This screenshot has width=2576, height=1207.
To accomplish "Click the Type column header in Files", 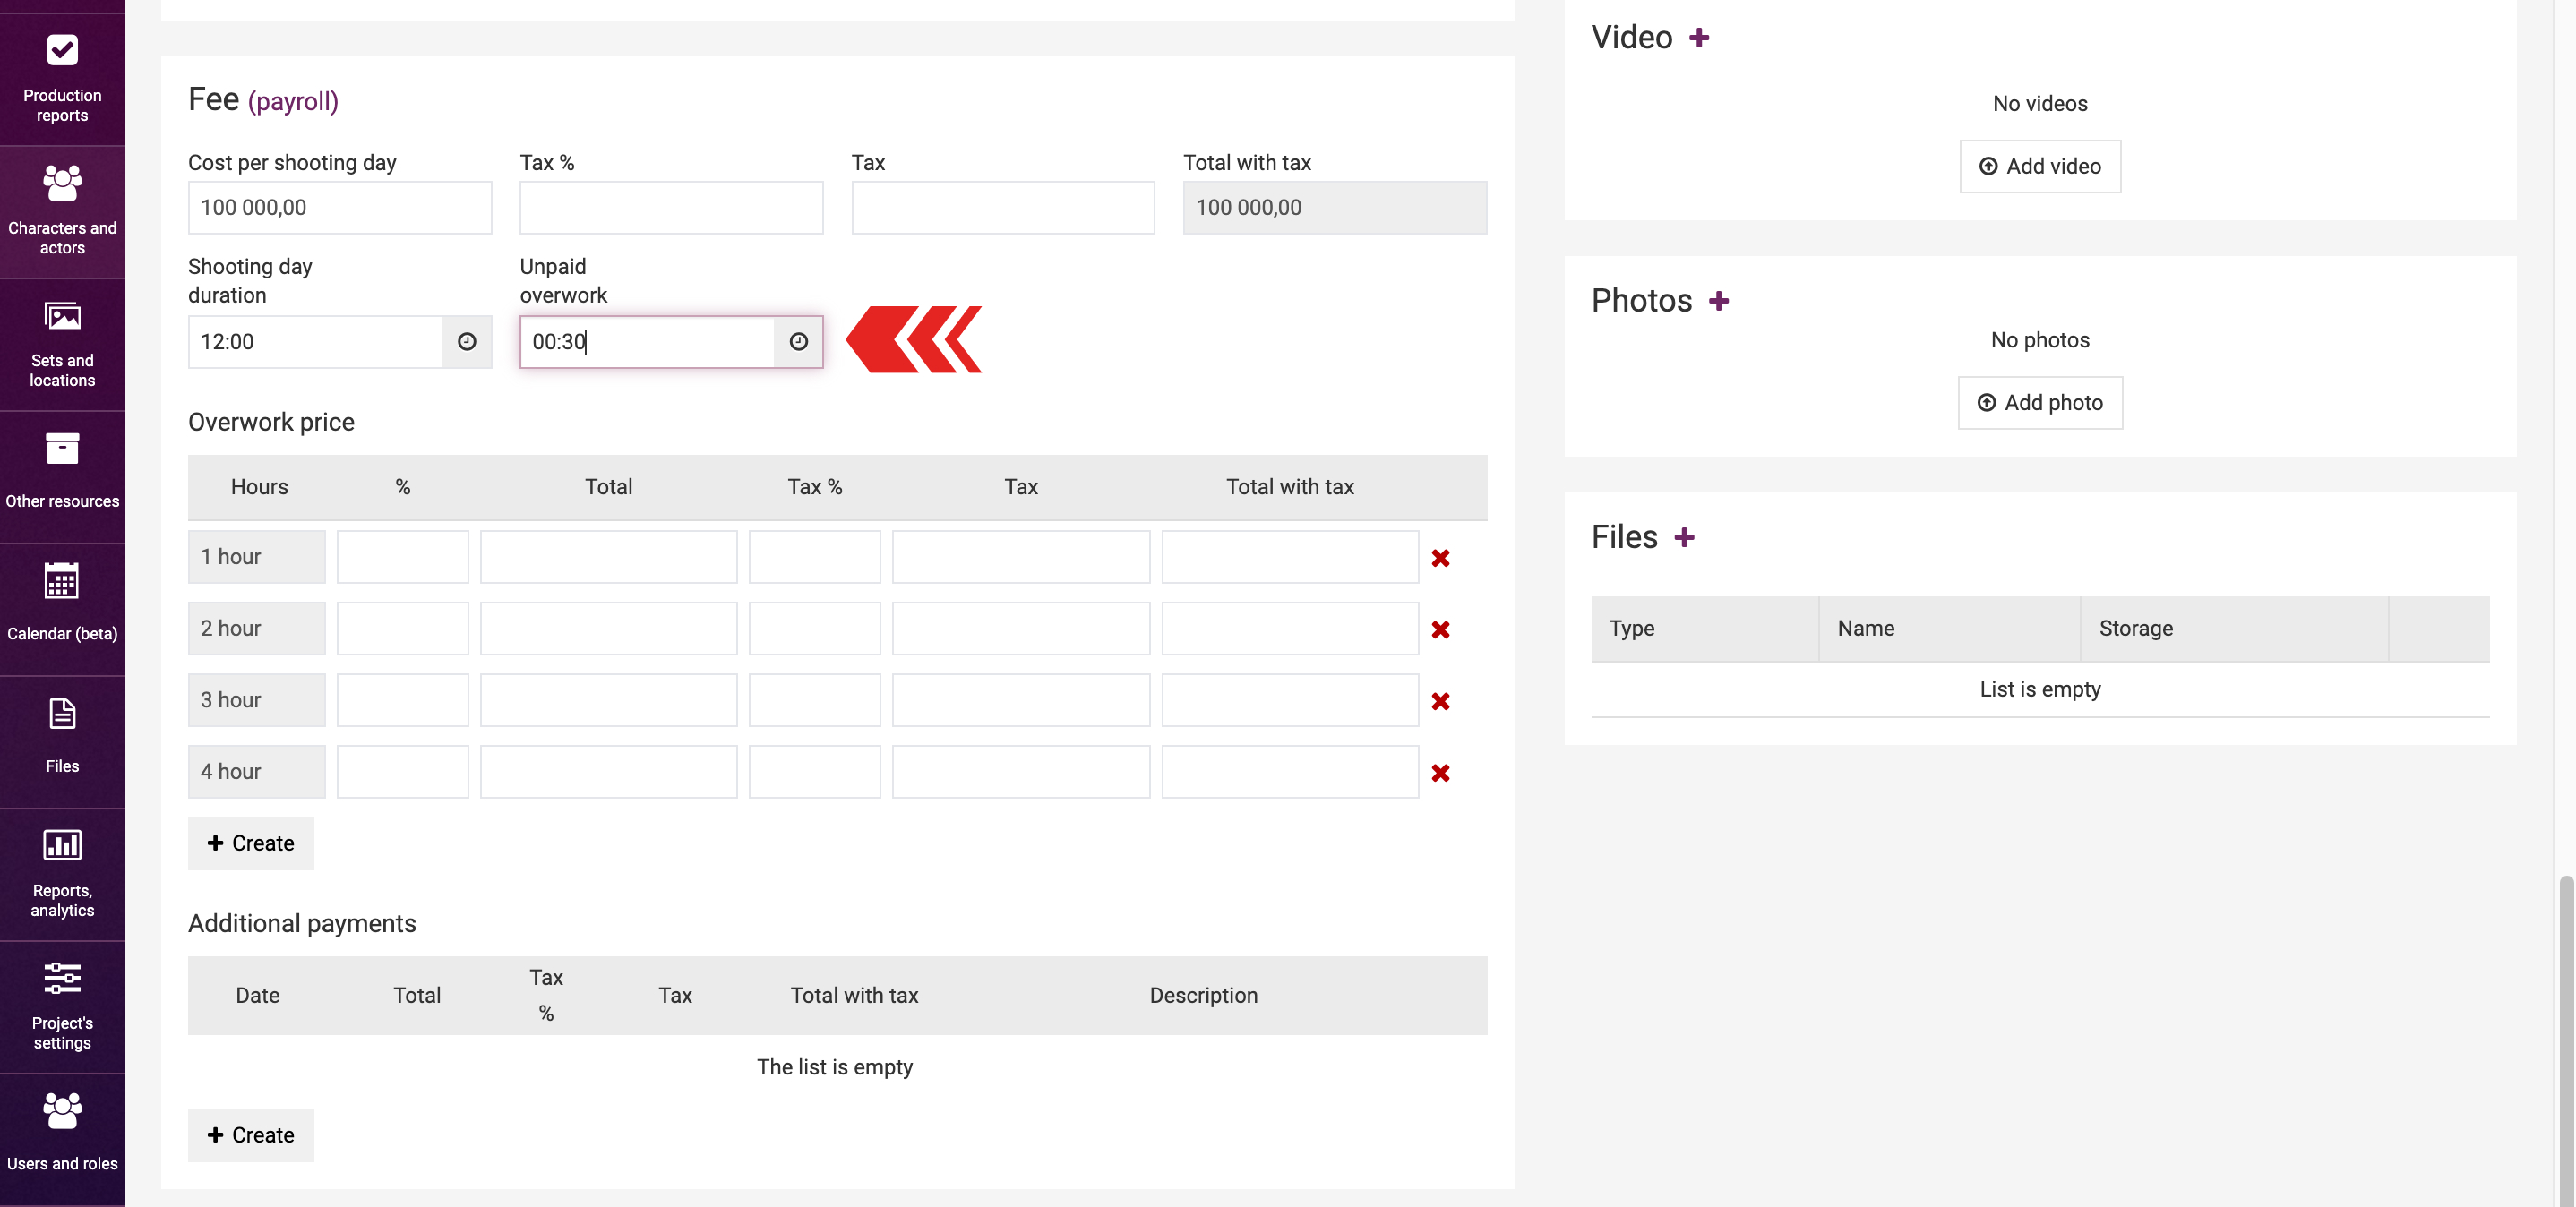I will [1705, 629].
